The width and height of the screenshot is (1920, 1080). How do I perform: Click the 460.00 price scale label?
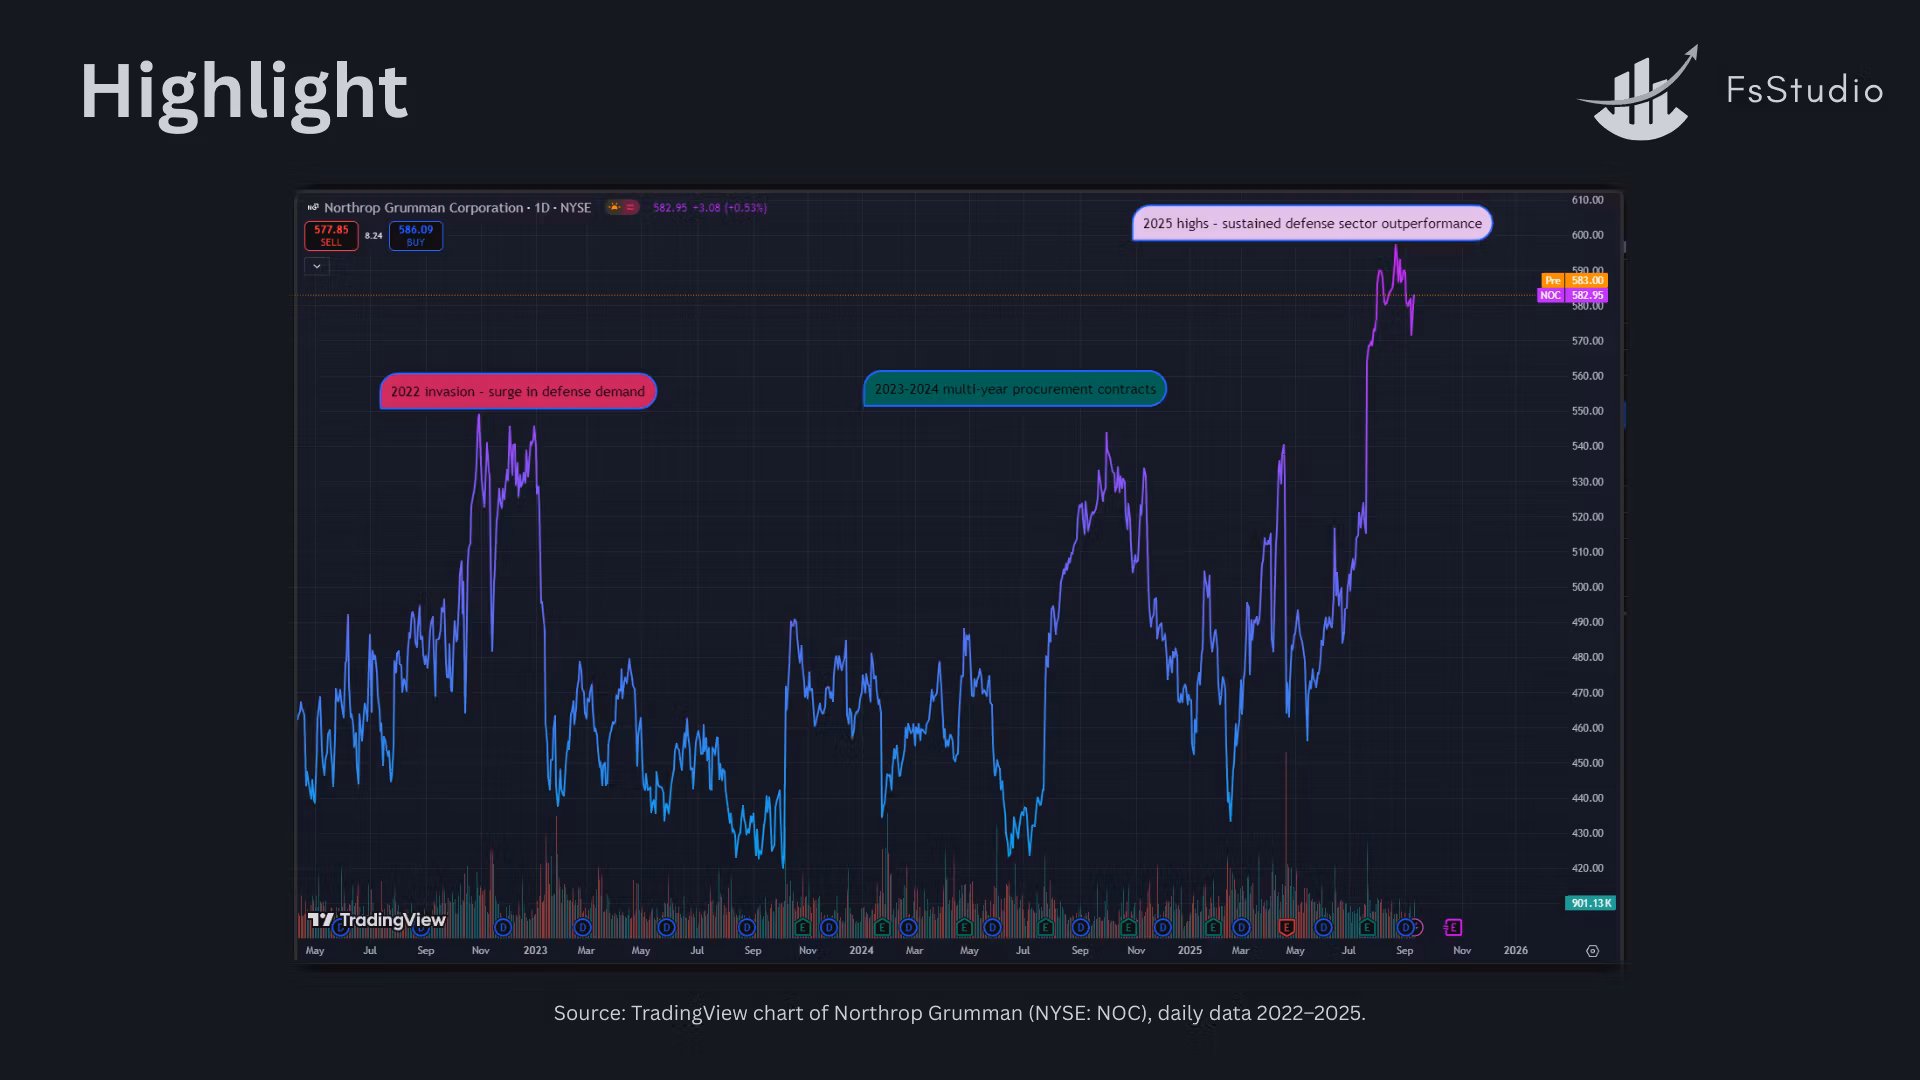[x=1587, y=728]
